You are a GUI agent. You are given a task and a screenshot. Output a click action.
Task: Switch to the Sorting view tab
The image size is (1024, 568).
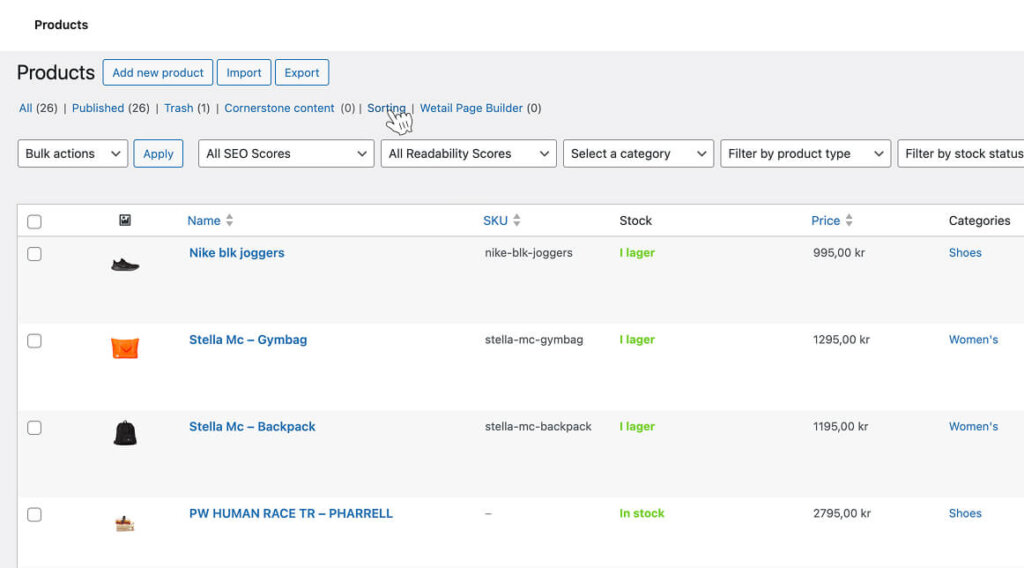pyautogui.click(x=386, y=108)
